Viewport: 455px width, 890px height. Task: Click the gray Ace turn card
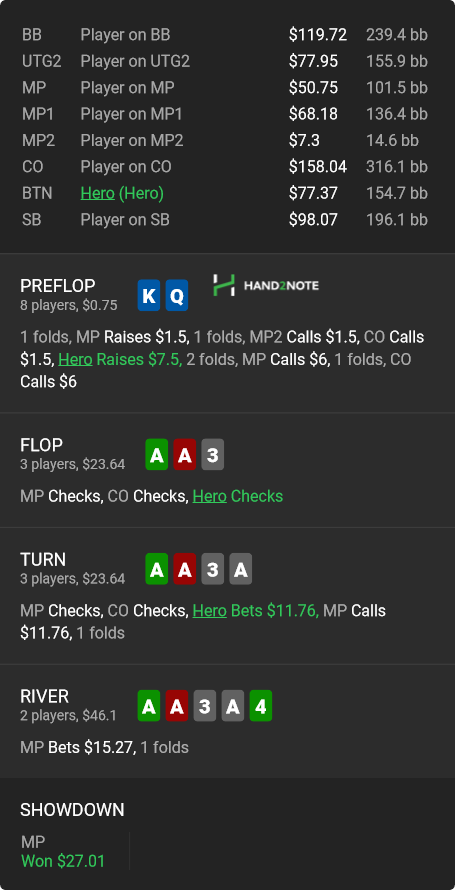click(241, 569)
